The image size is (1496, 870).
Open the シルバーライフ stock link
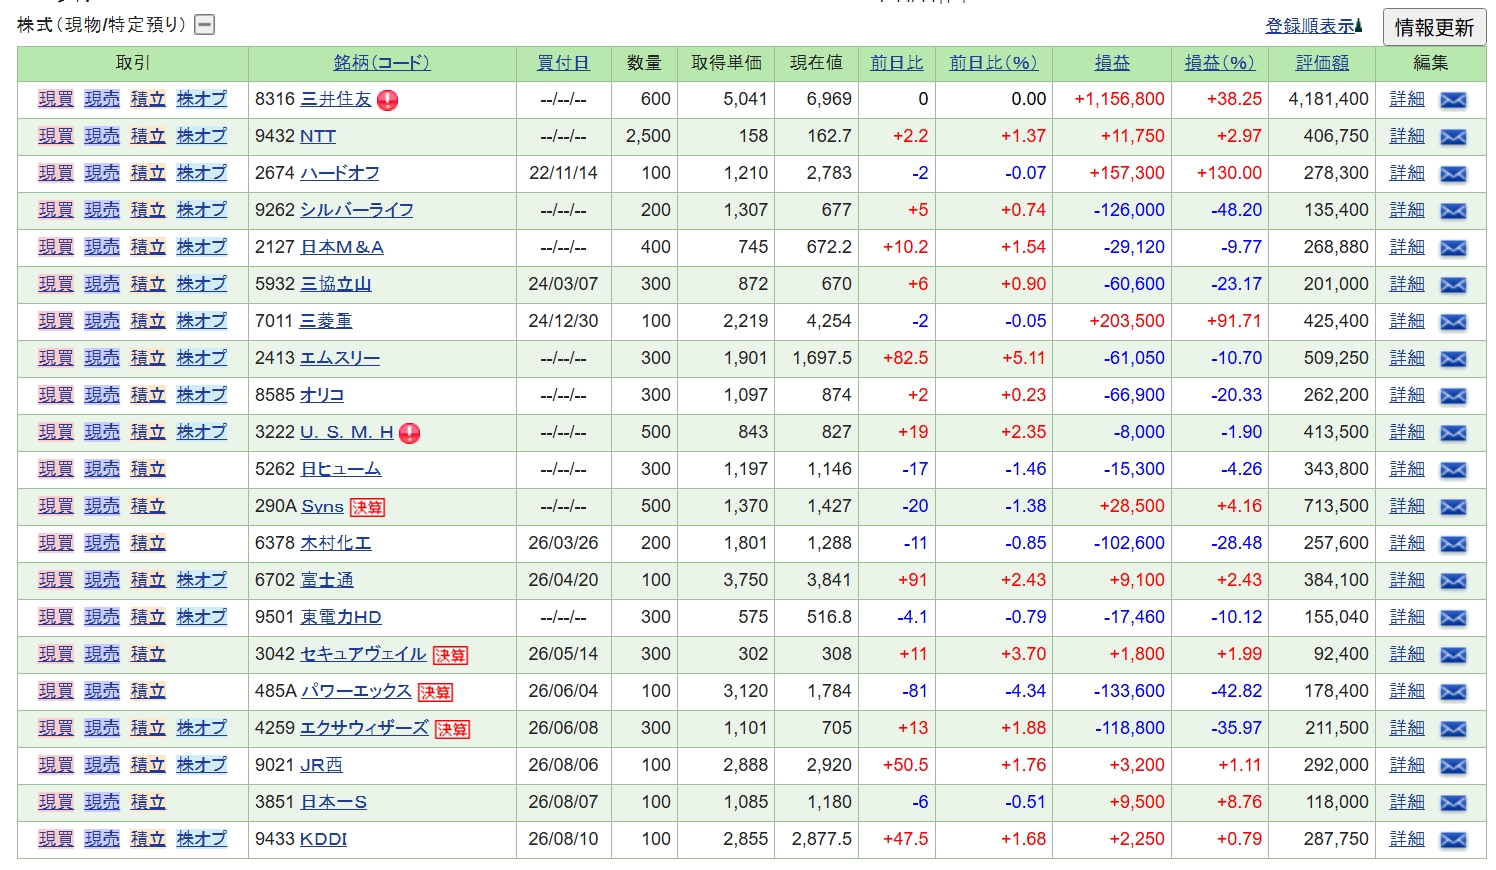click(357, 210)
